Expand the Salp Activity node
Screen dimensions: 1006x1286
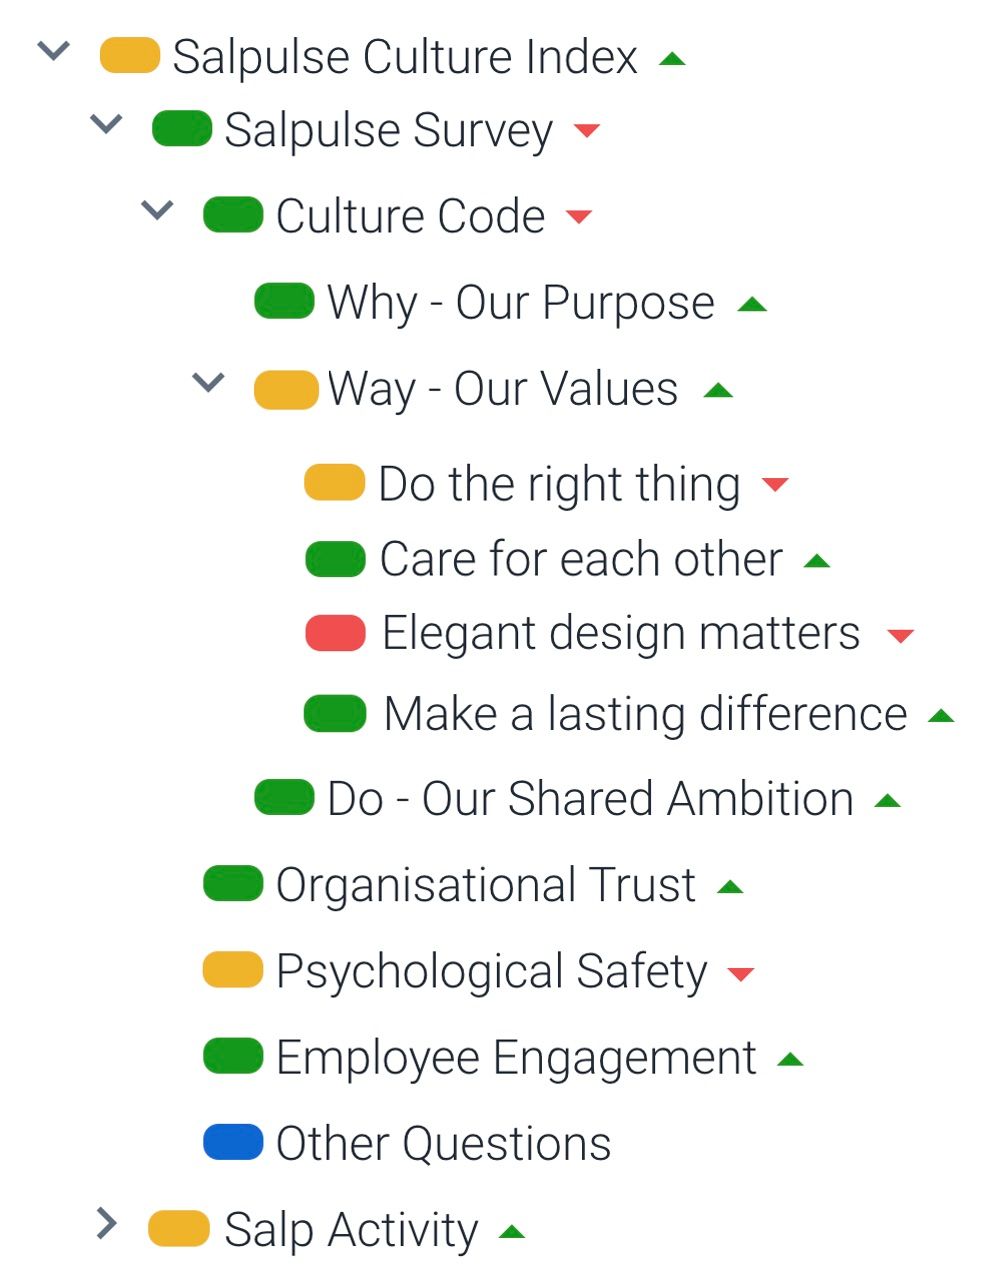point(106,1223)
